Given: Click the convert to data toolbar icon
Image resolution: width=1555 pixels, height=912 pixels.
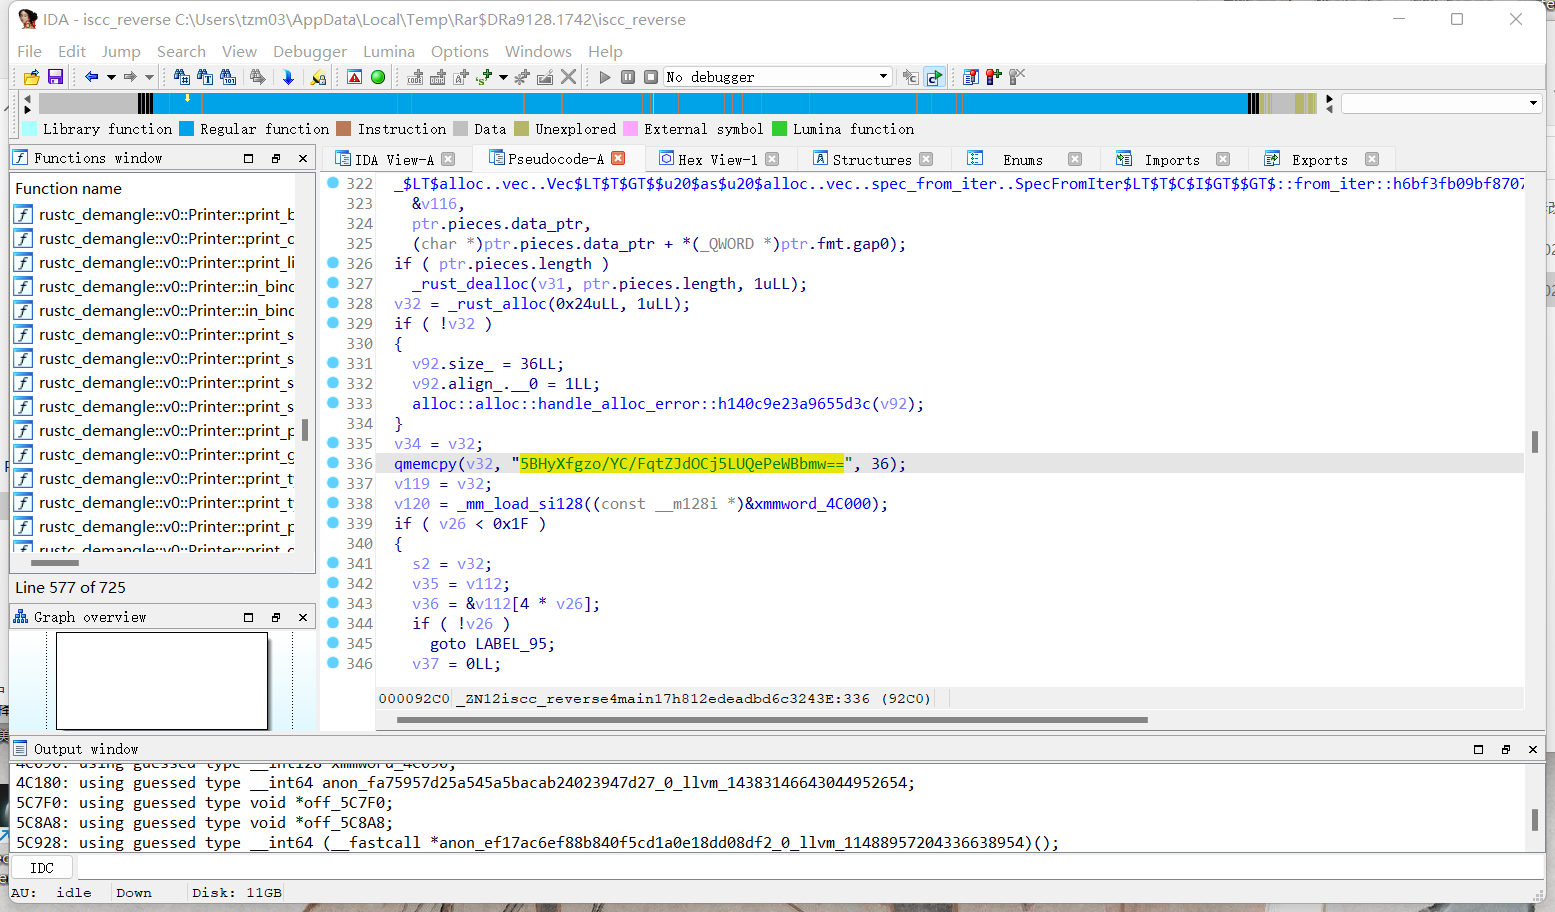Looking at the screenshot, I should (x=438, y=77).
